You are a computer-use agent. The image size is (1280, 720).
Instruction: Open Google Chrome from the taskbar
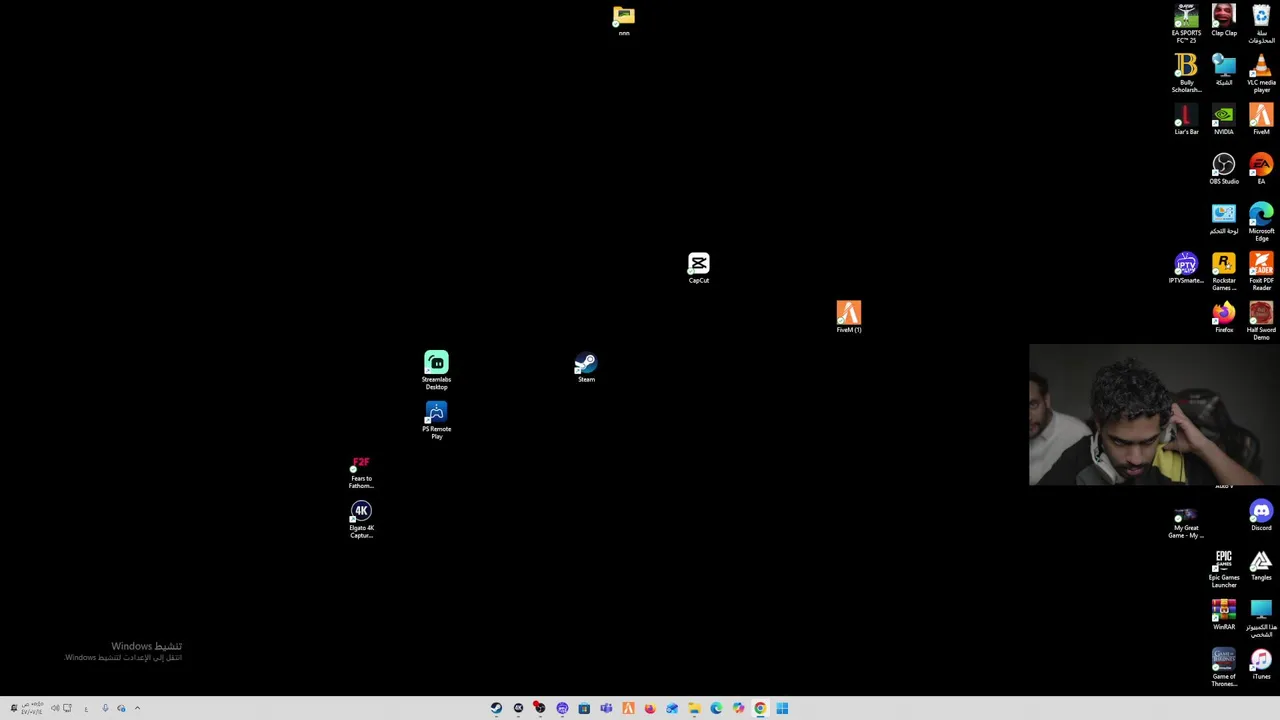coord(760,708)
